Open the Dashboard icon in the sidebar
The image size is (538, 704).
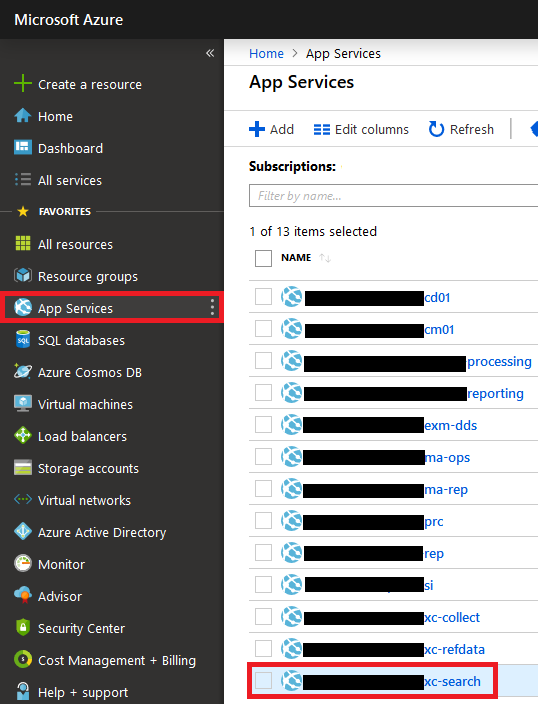click(22, 148)
